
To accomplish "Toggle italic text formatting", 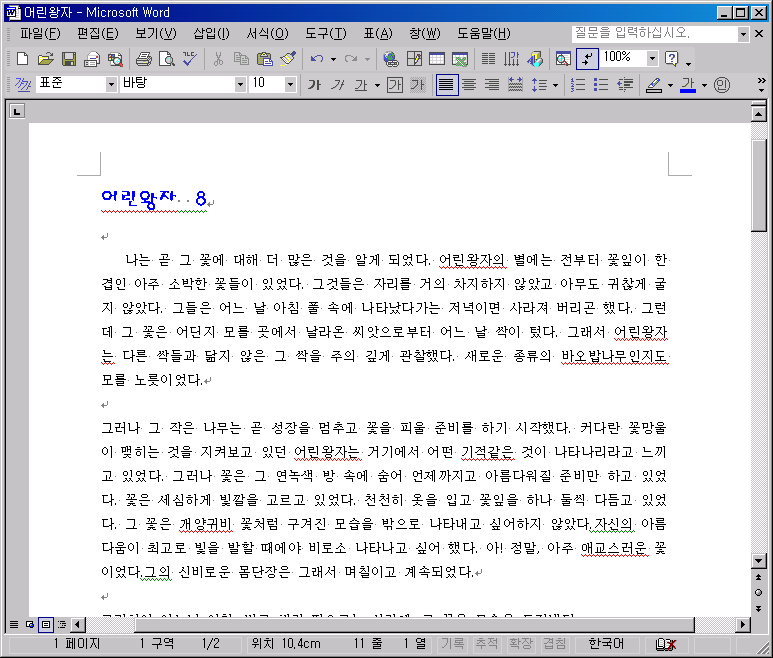I will pyautogui.click(x=337, y=85).
